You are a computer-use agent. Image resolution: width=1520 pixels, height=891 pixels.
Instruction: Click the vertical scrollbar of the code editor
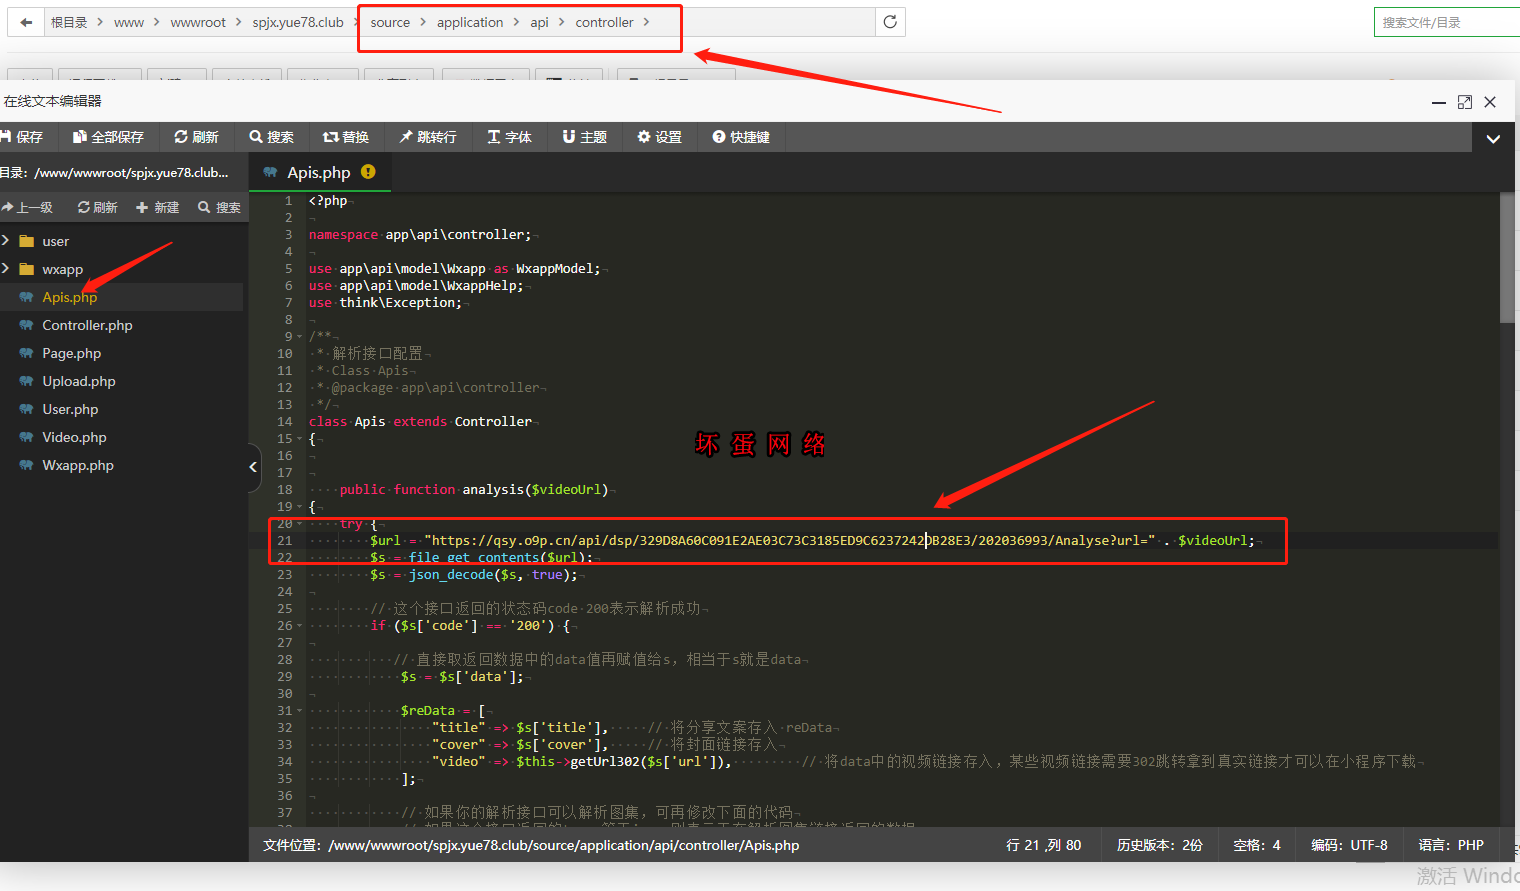tap(1507, 258)
